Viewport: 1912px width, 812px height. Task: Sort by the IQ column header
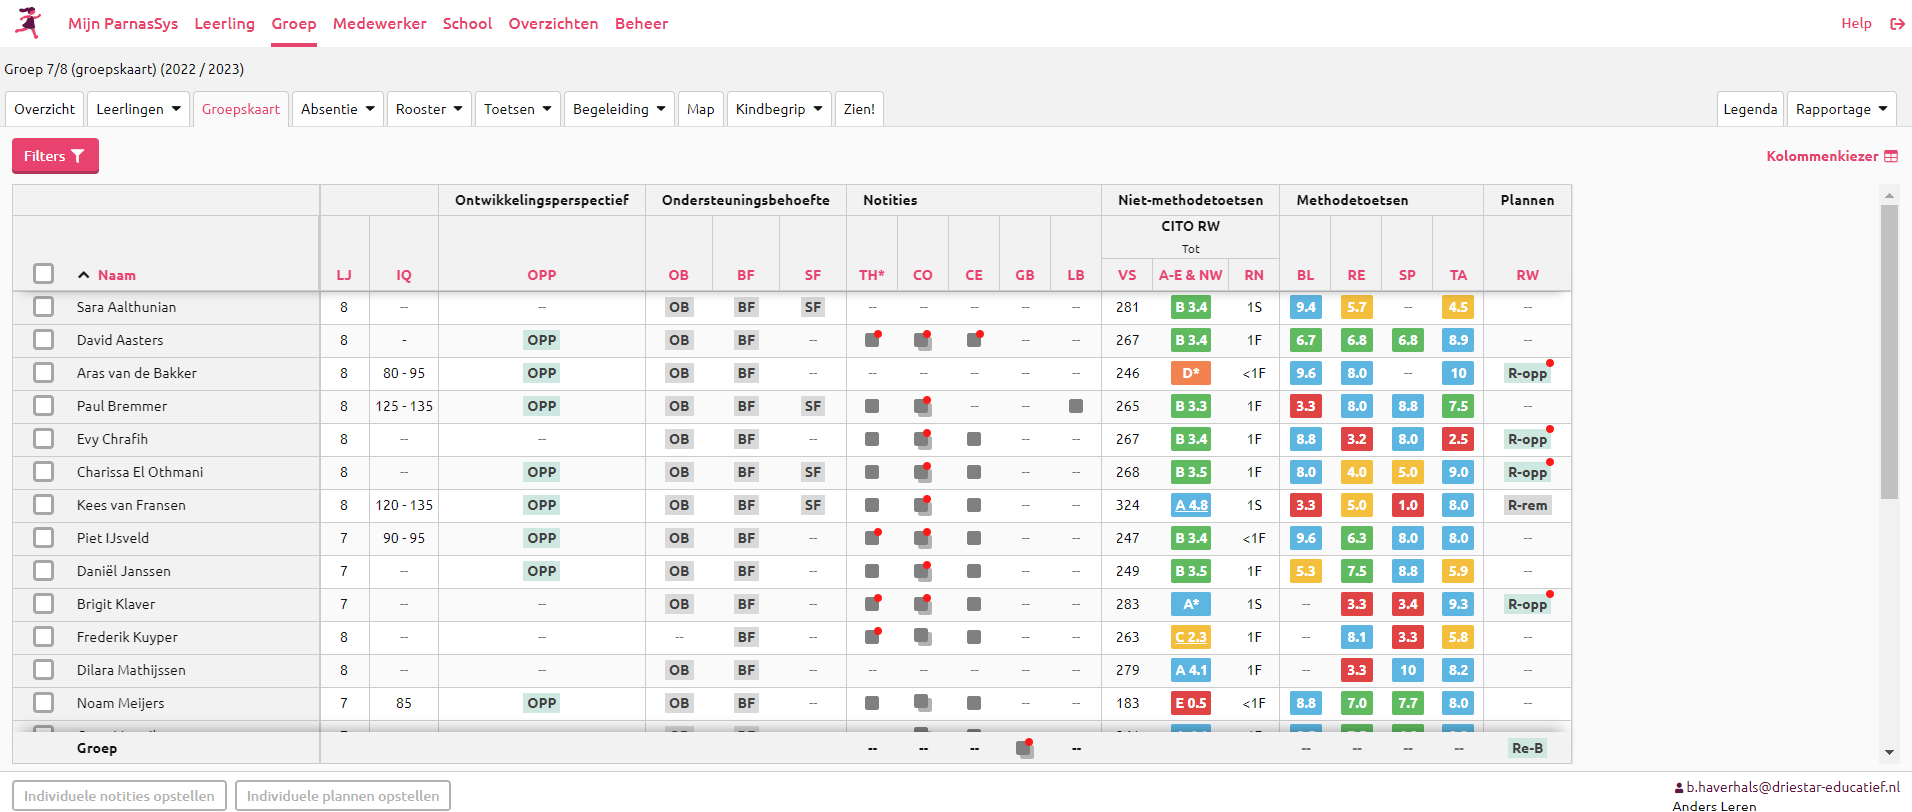click(404, 275)
